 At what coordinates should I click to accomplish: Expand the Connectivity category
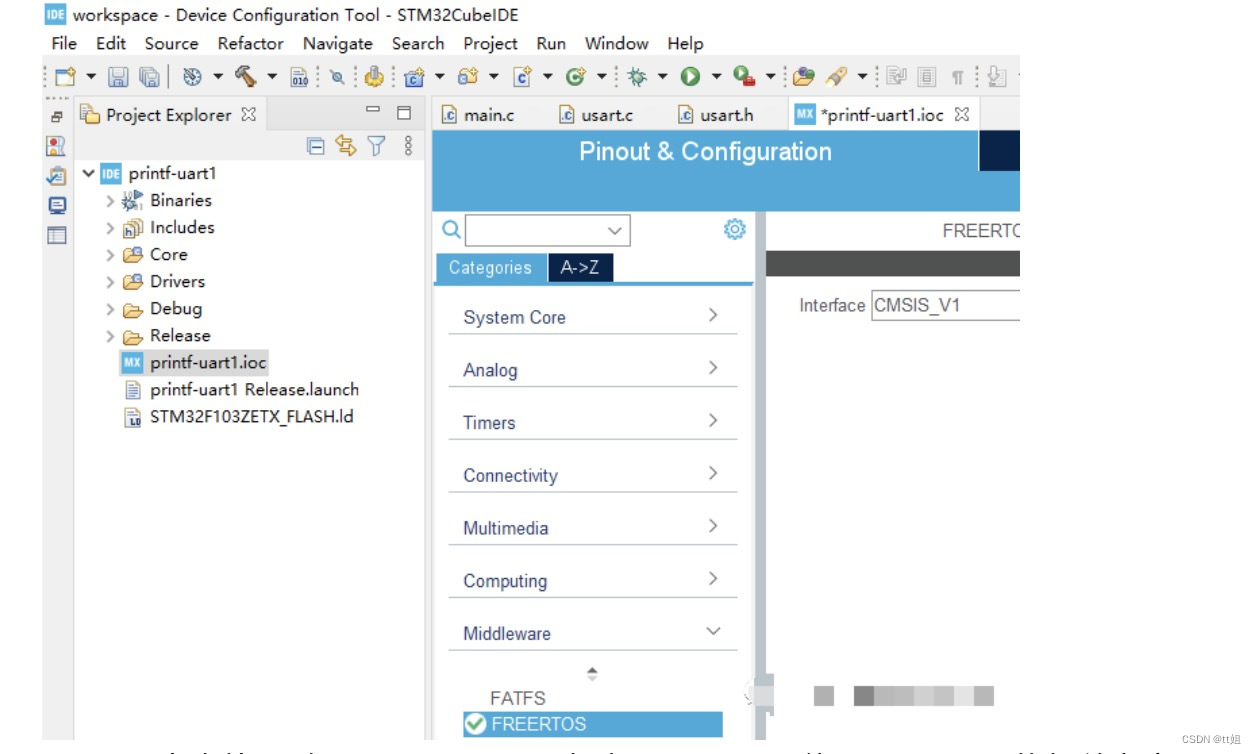click(592, 475)
